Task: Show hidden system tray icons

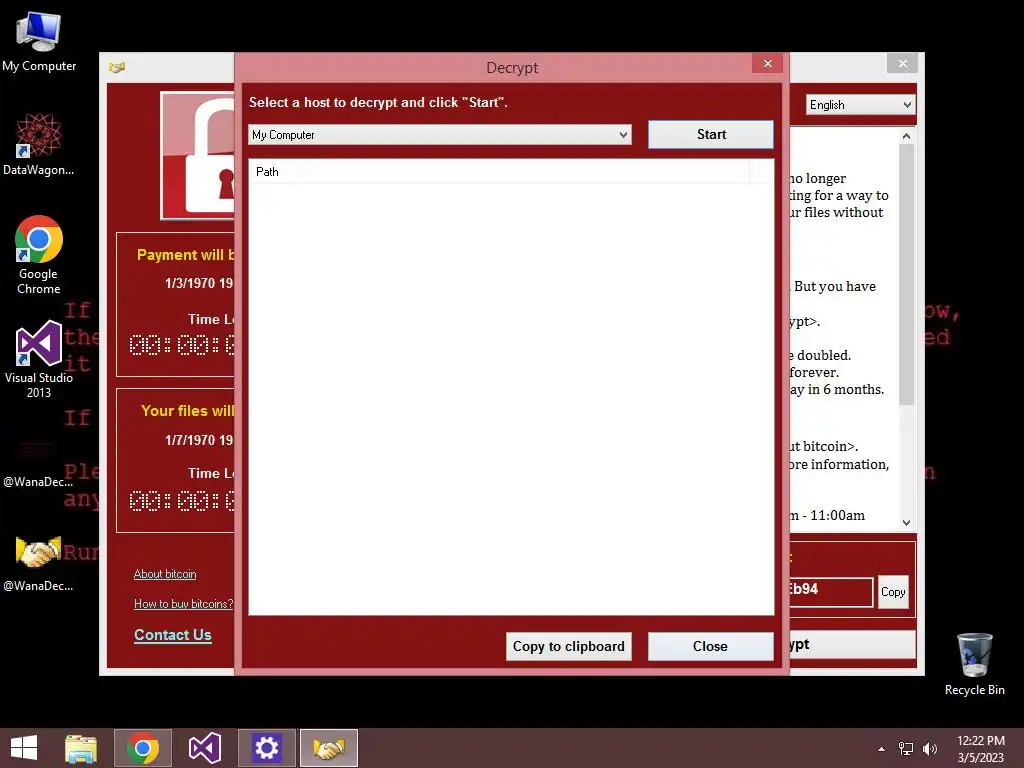Action: pyautogui.click(x=882, y=749)
